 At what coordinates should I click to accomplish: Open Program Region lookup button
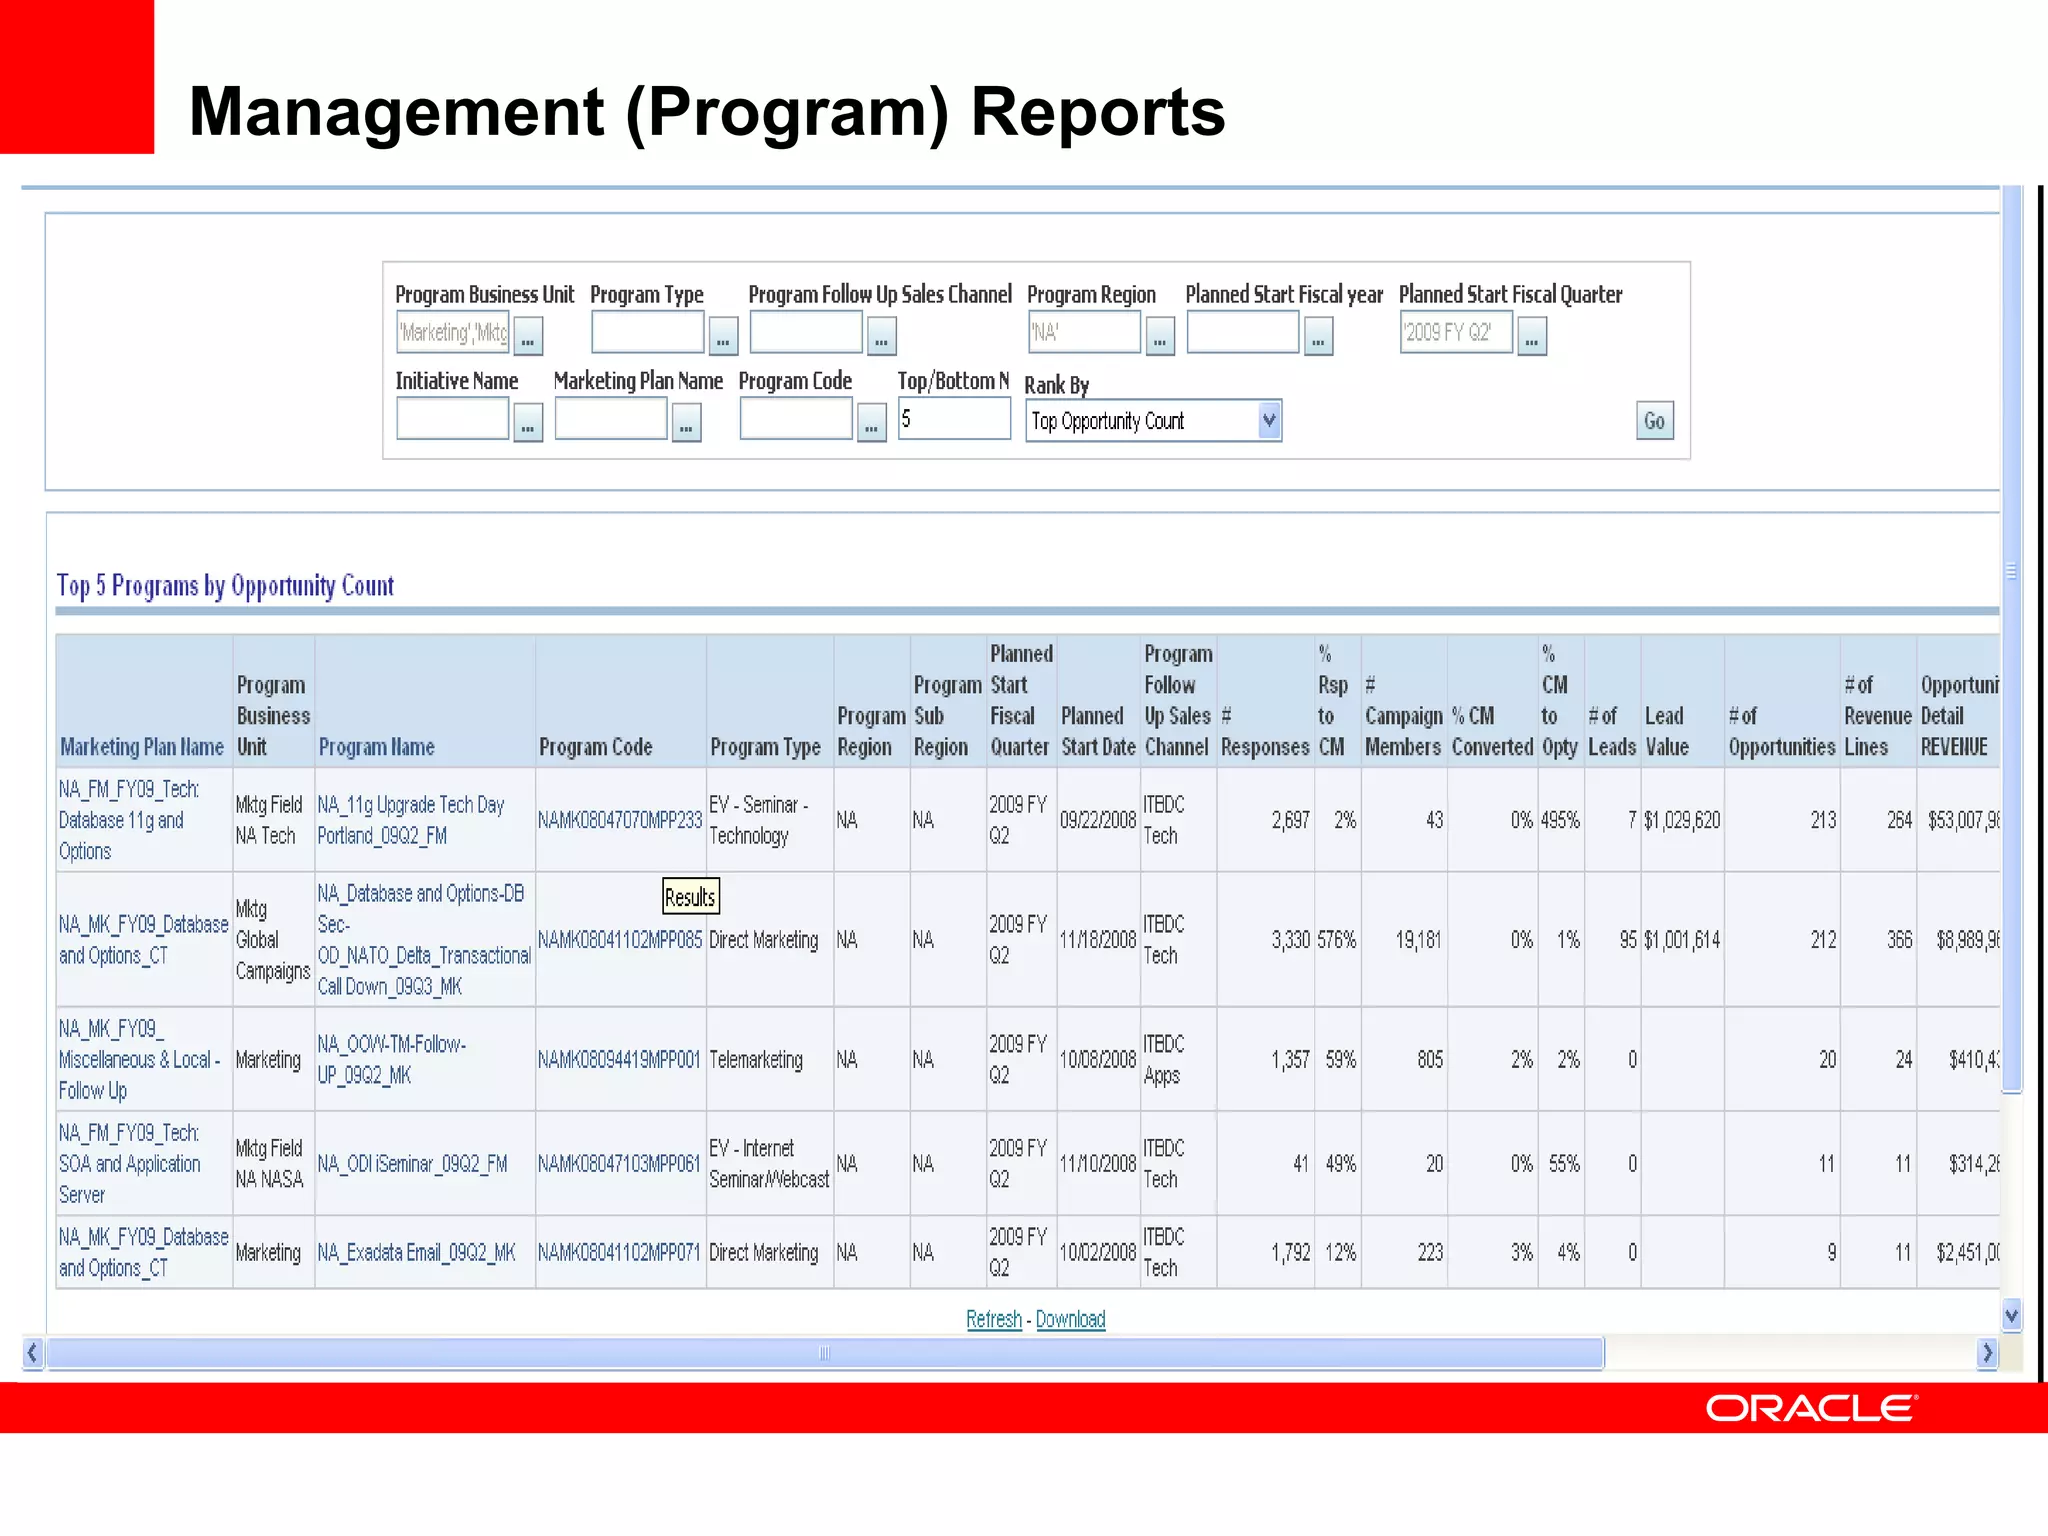[1159, 336]
